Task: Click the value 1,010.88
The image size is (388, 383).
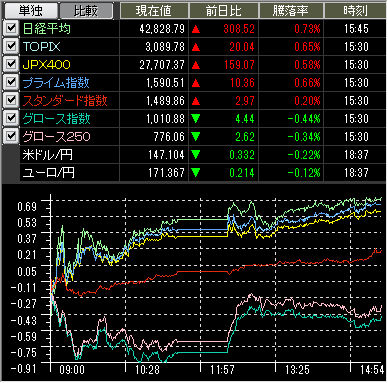Action: click(165, 119)
